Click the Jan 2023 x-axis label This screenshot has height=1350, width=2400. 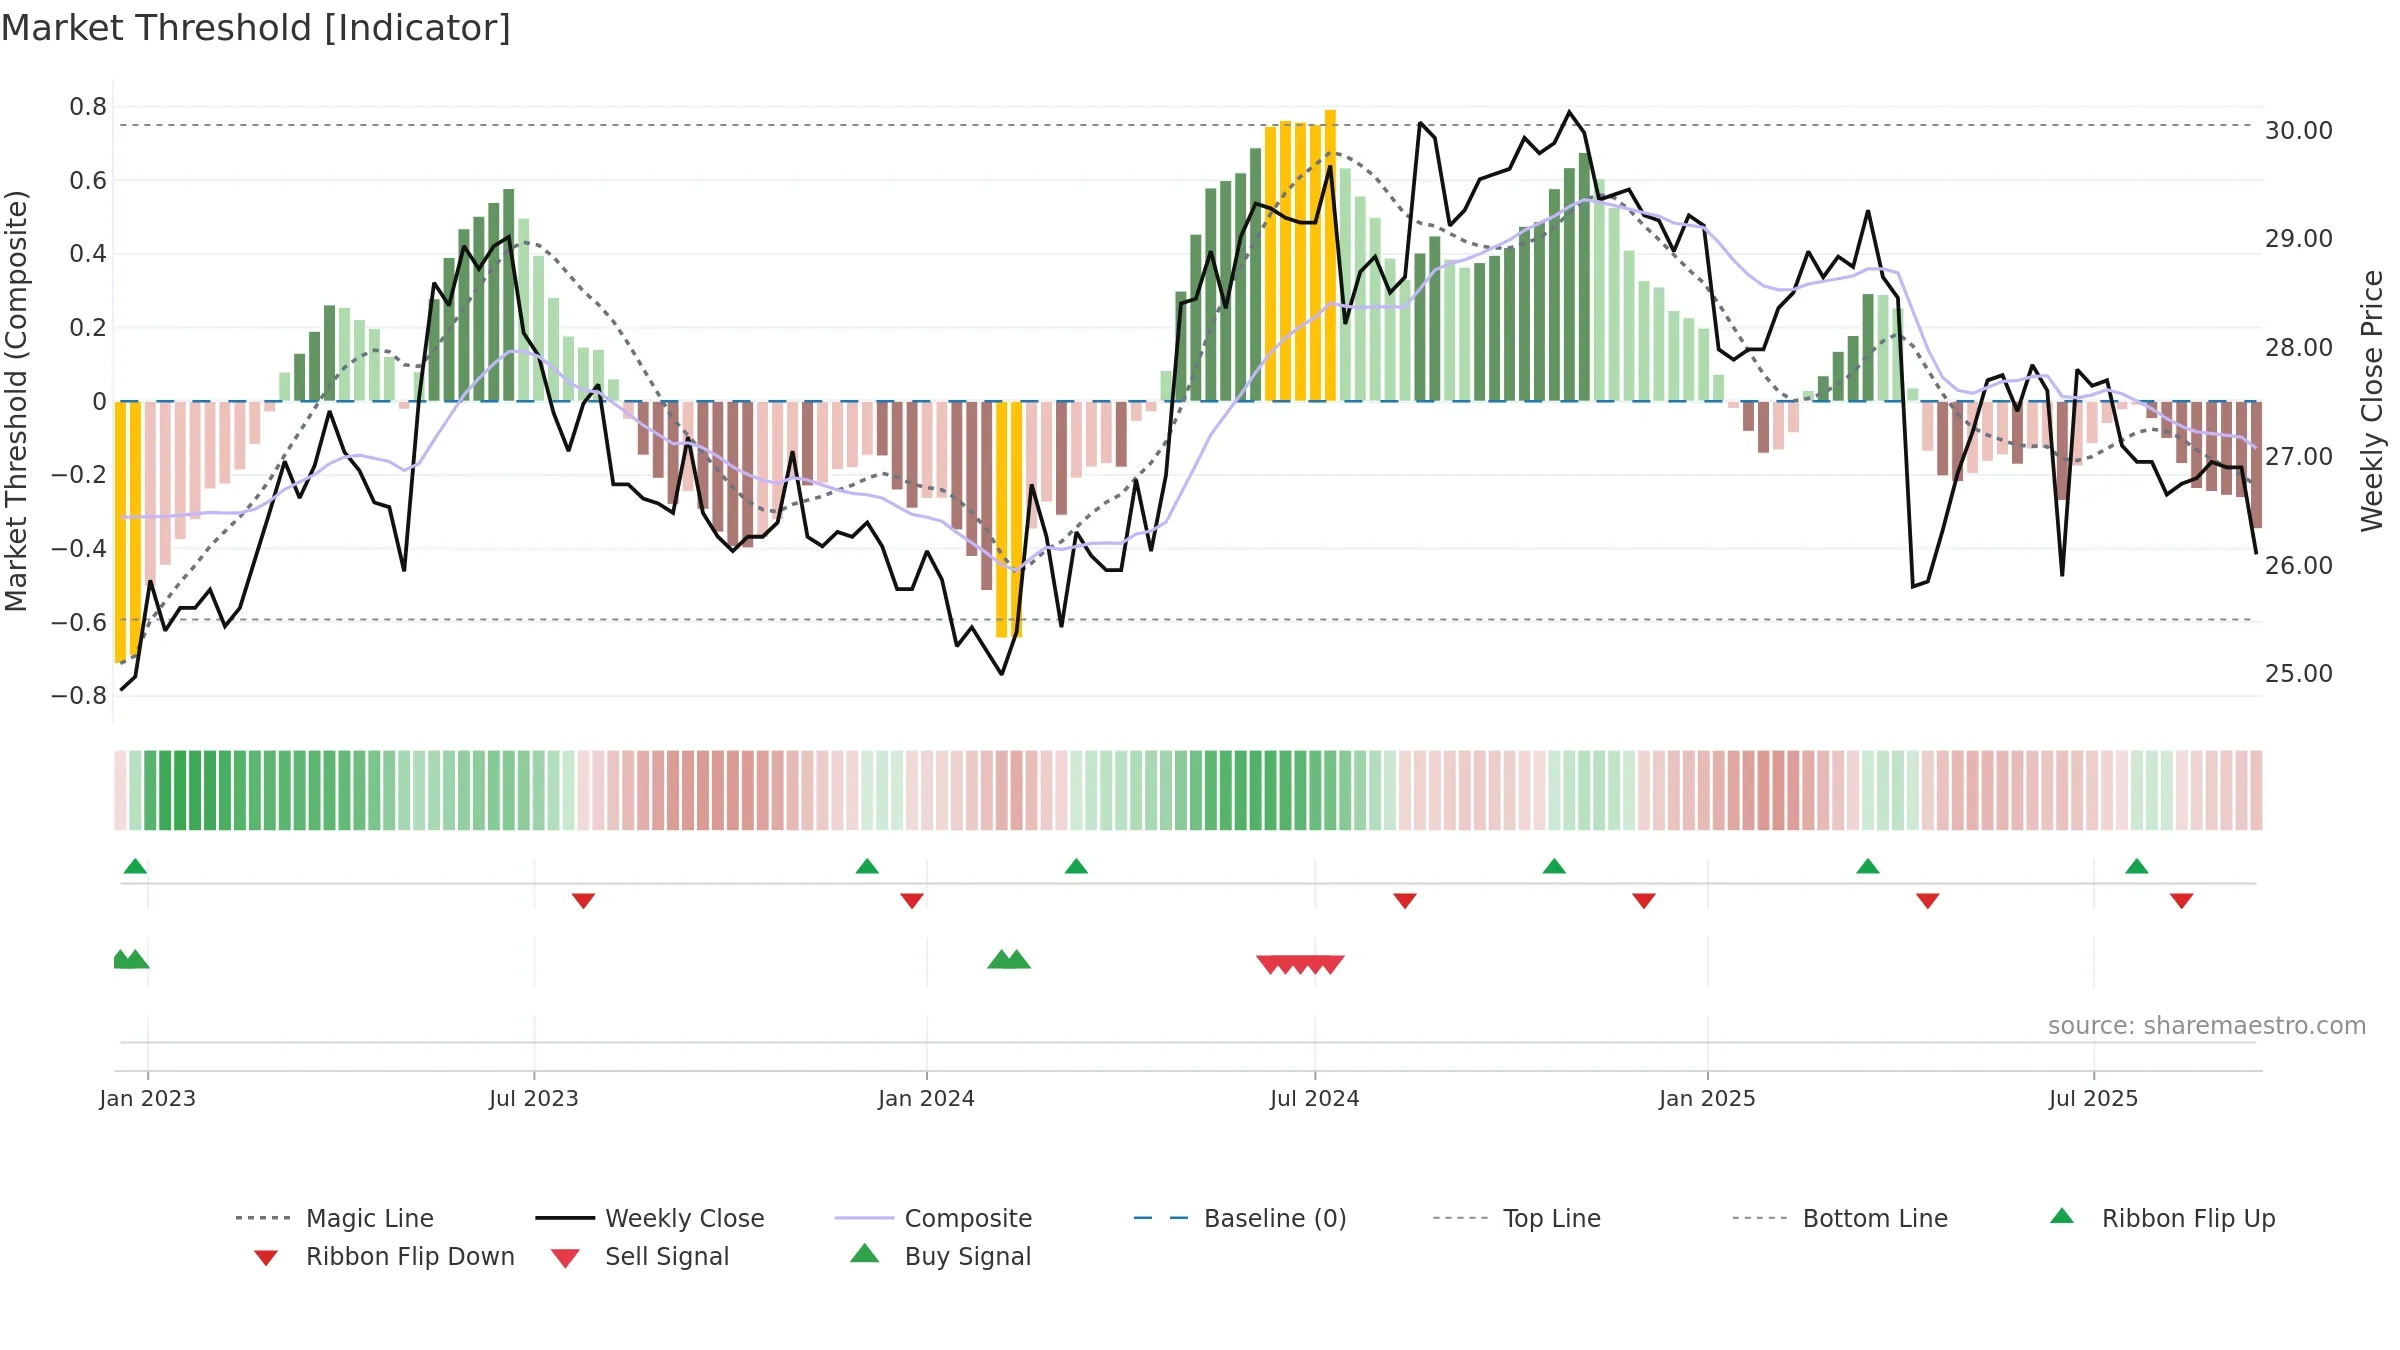click(148, 1098)
